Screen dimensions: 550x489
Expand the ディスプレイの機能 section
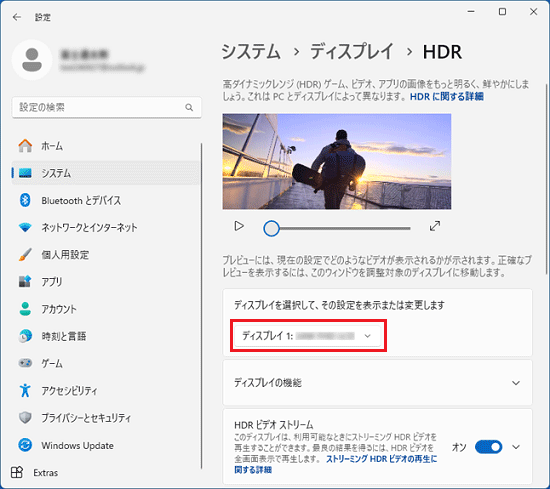click(377, 383)
